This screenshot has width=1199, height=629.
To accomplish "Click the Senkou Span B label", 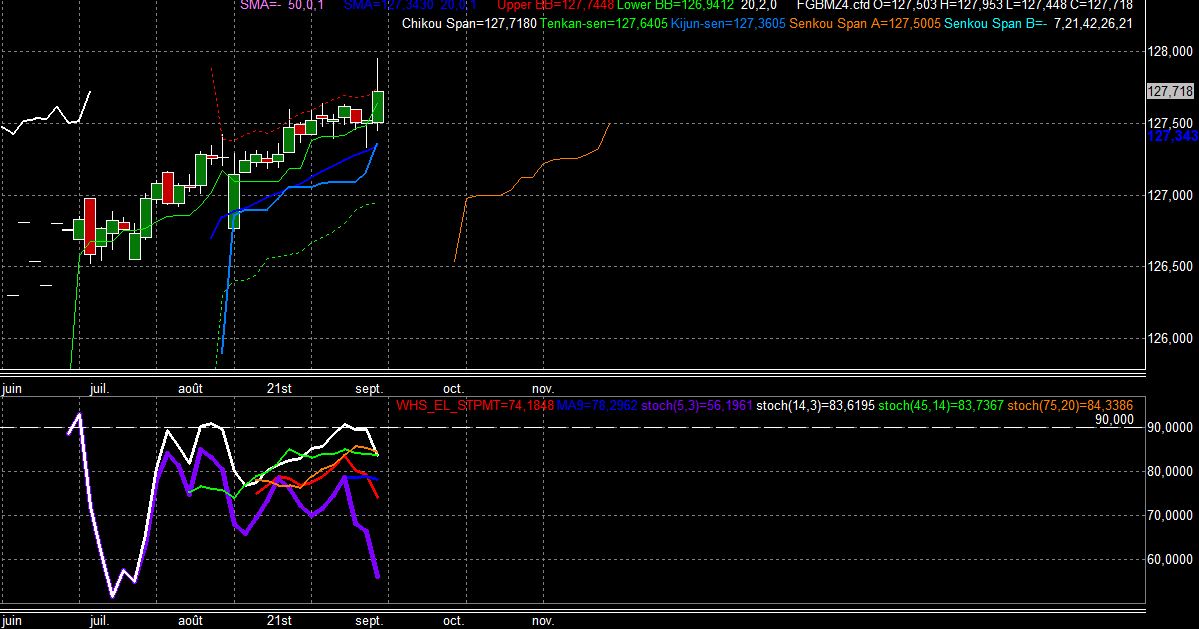I will click(x=996, y=24).
